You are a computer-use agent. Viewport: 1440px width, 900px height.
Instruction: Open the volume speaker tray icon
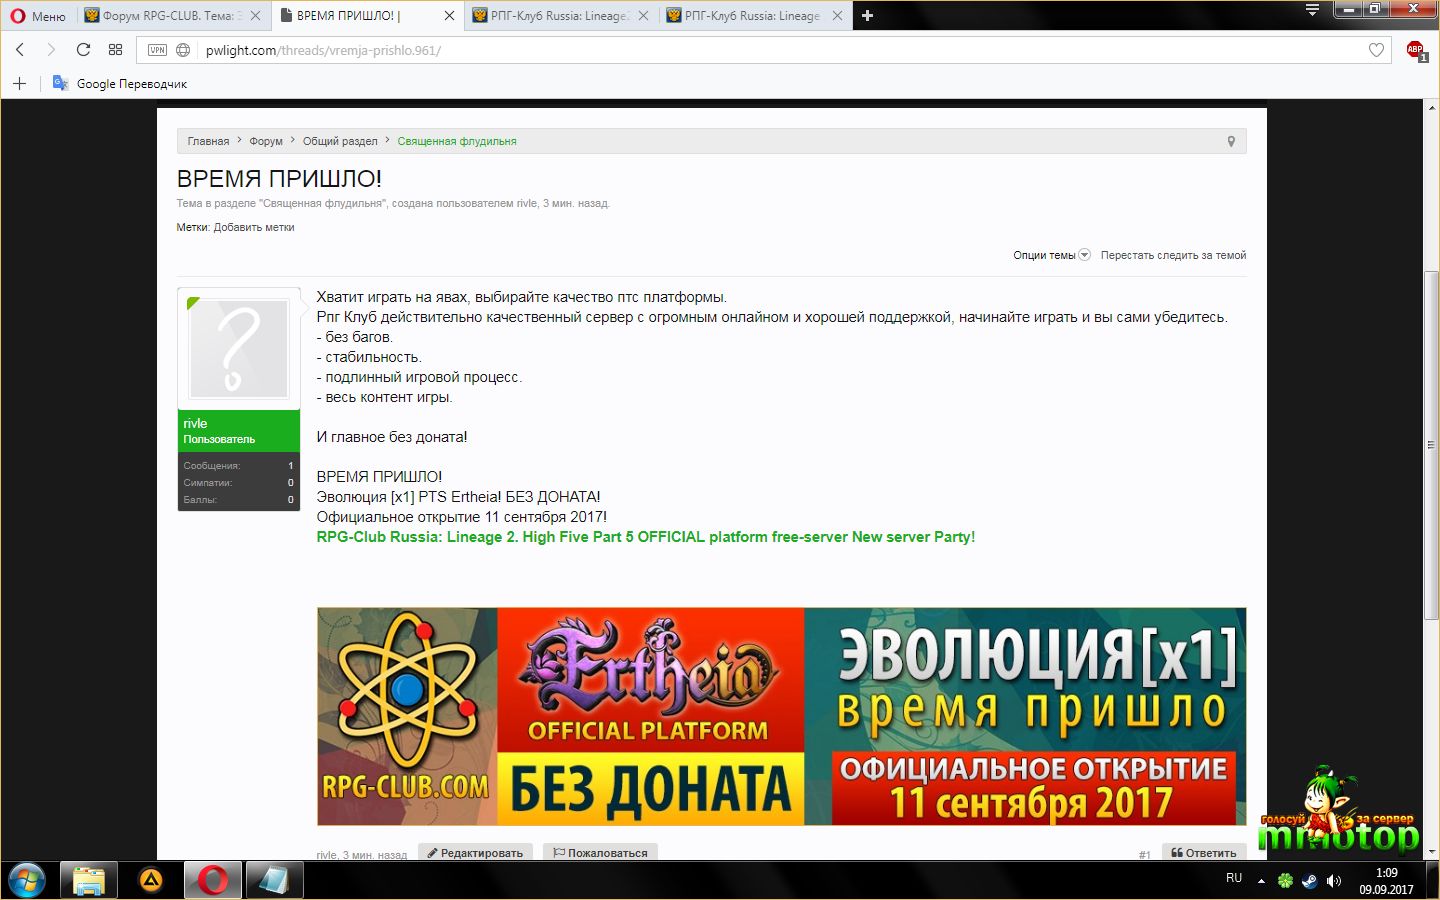pyautogui.click(x=1333, y=881)
